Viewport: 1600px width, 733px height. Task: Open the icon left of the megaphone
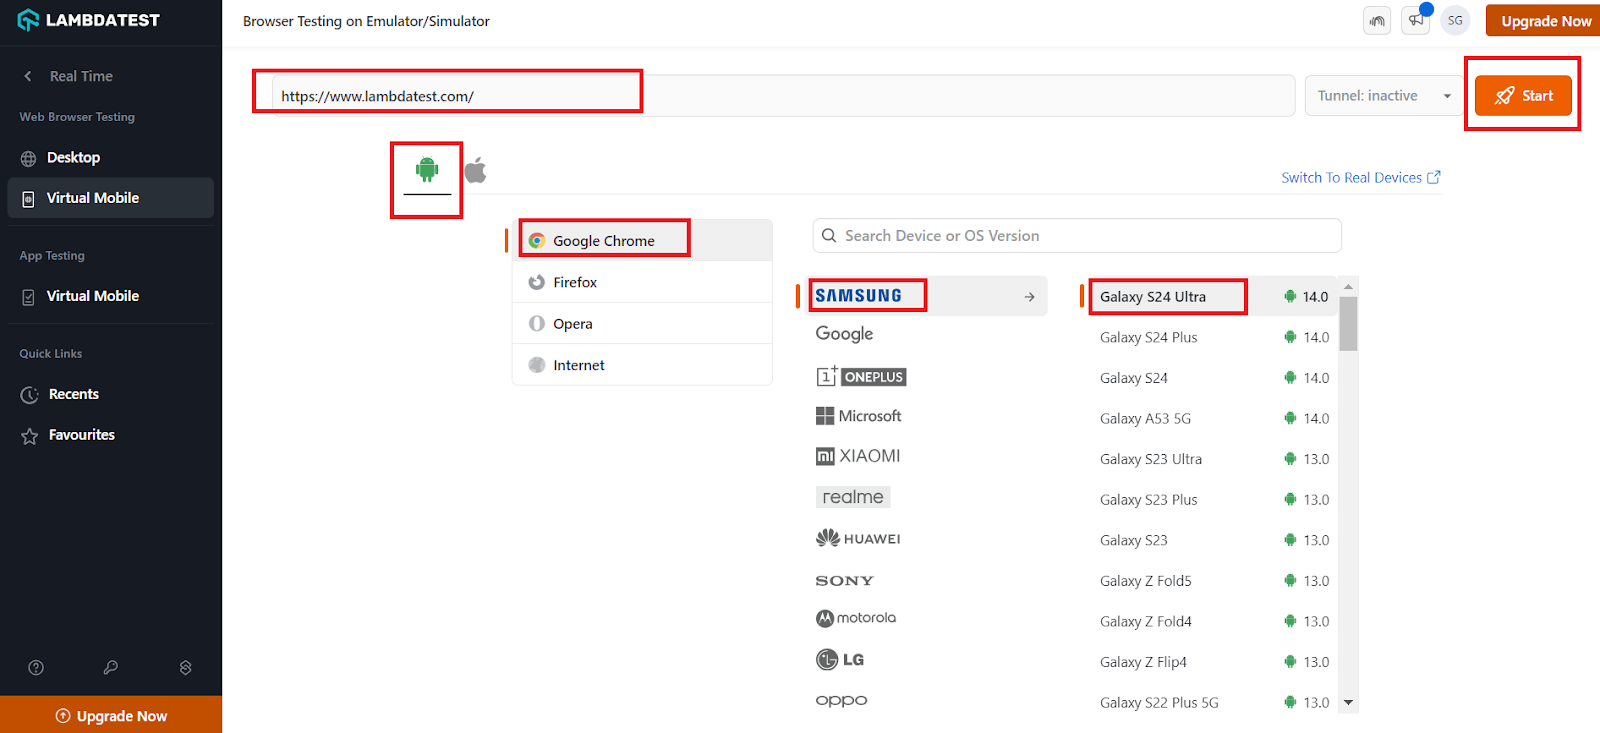(1377, 20)
